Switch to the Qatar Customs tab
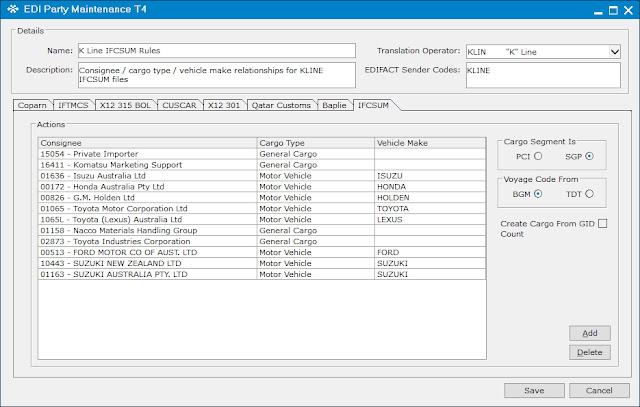 [x=281, y=105]
